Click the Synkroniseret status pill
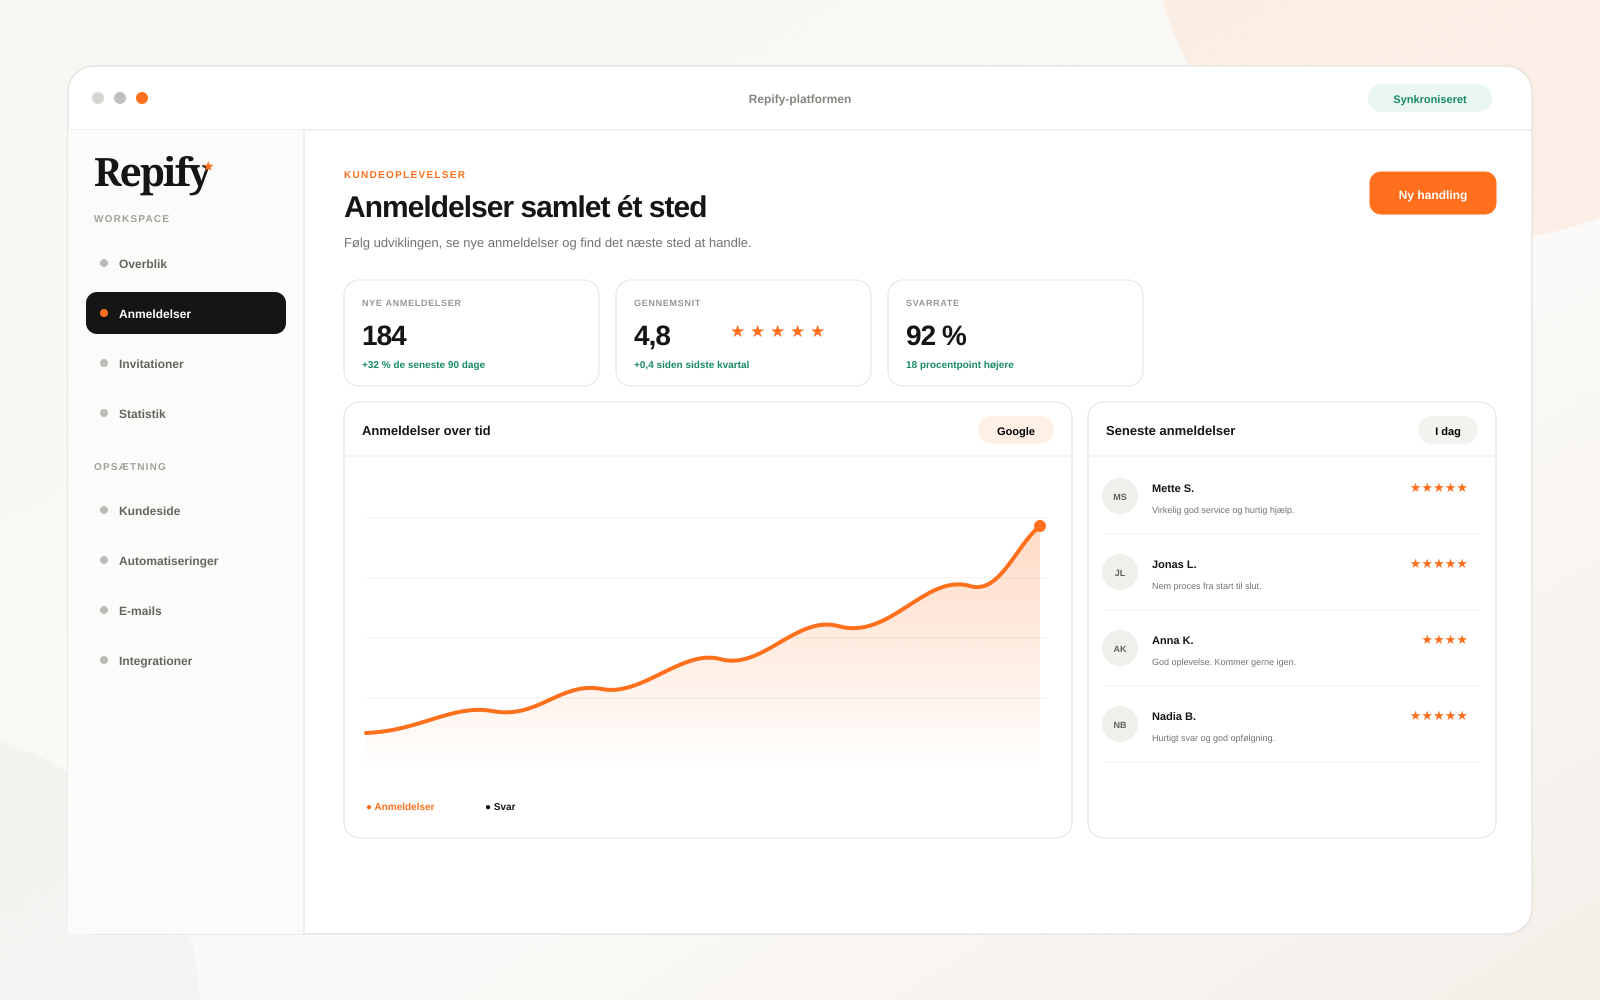 [x=1429, y=98]
